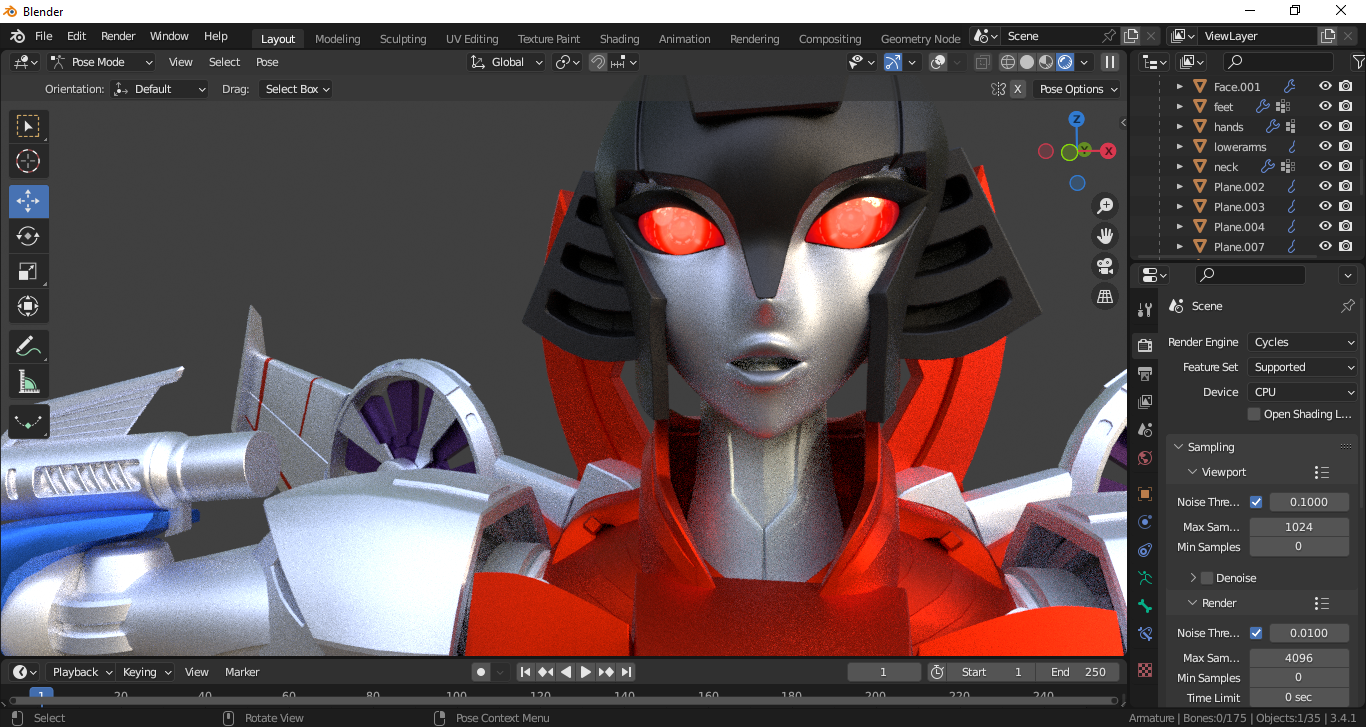Image resolution: width=1366 pixels, height=727 pixels.
Task: Open the Orientation Default dropdown
Action: 160,89
